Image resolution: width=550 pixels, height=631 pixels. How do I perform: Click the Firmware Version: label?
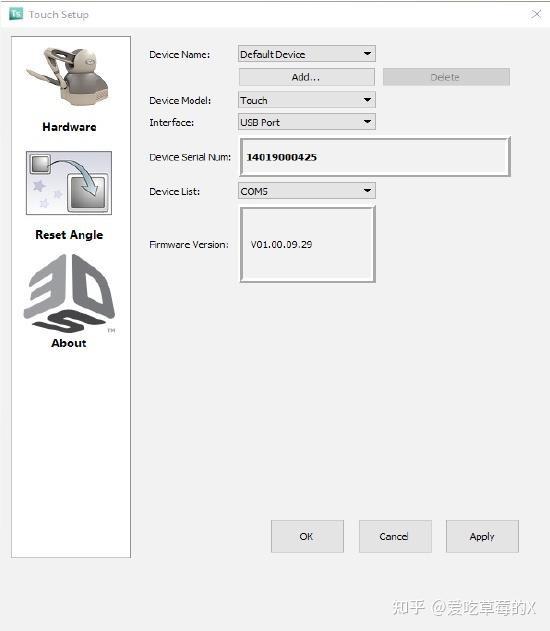189,245
